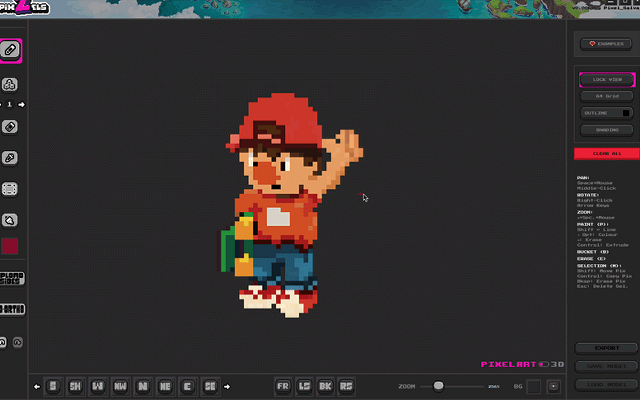Click the red Clear All button
The height and width of the screenshot is (400, 640).
(x=607, y=153)
